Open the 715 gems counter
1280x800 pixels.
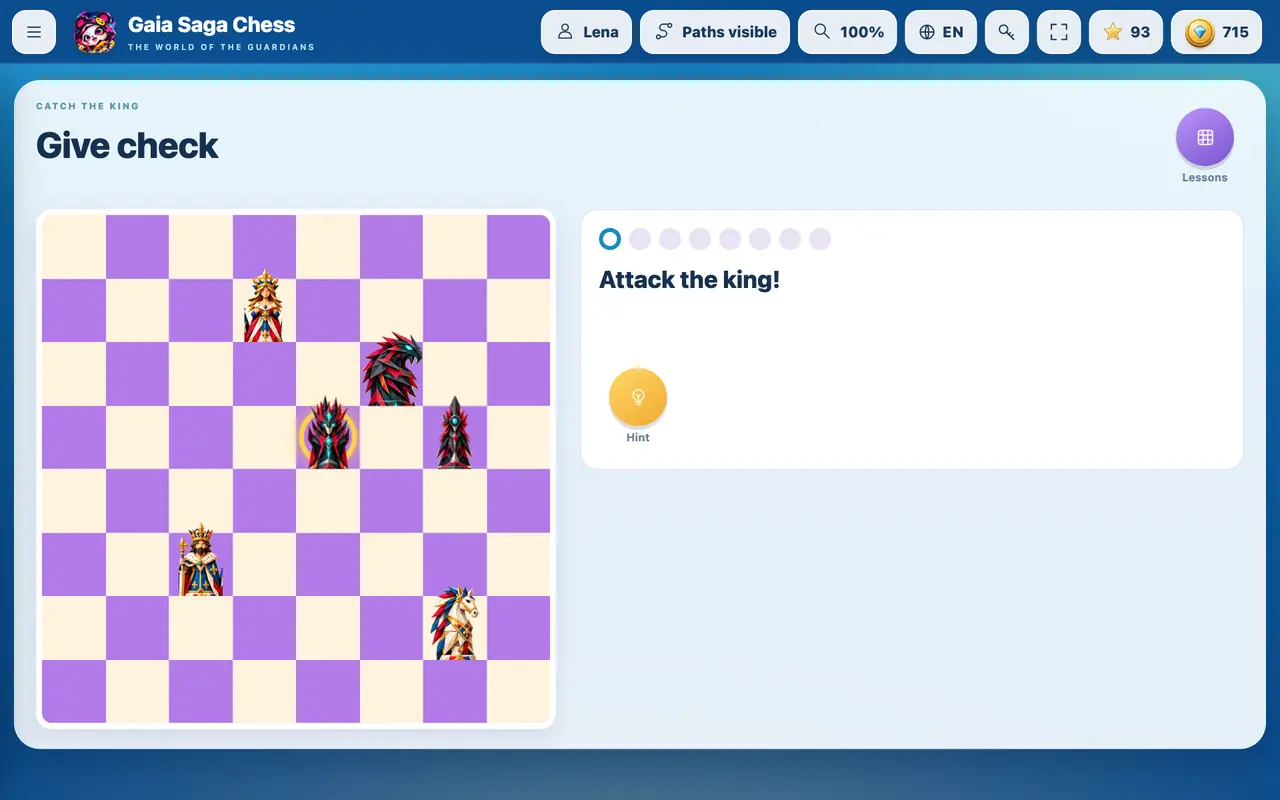click(1217, 32)
